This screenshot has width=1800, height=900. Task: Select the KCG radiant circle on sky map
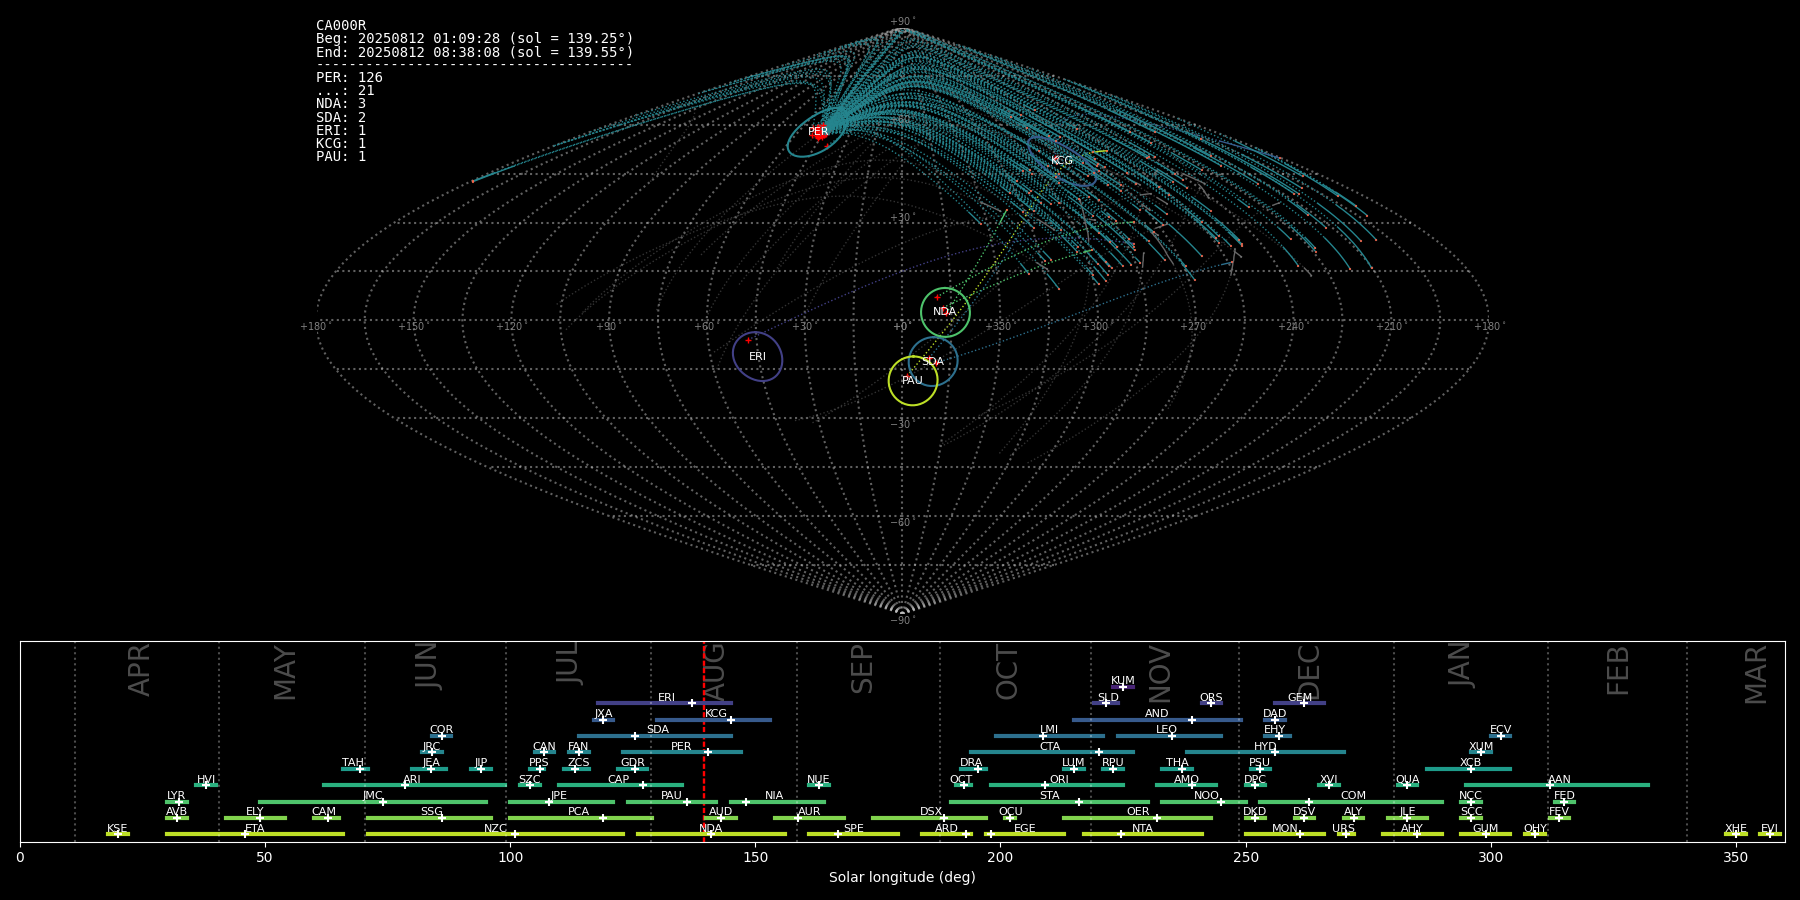[x=1062, y=160]
